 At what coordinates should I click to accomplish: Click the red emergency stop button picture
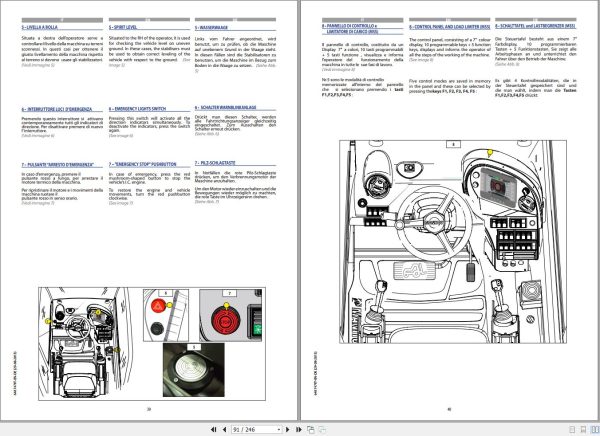click(226, 319)
